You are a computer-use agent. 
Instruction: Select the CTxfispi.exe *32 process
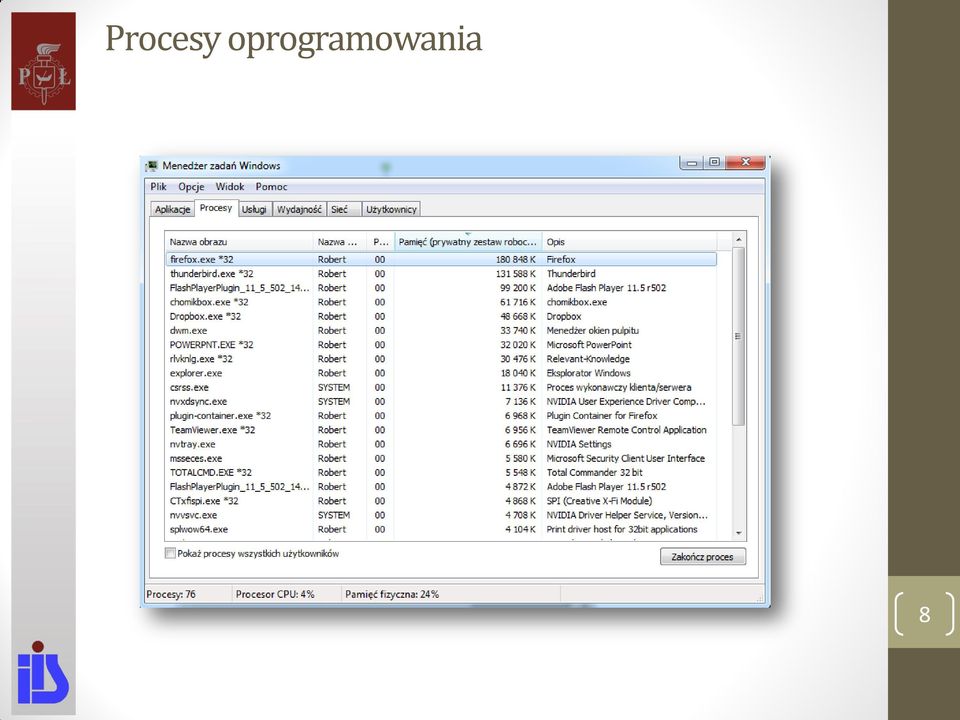click(441, 501)
